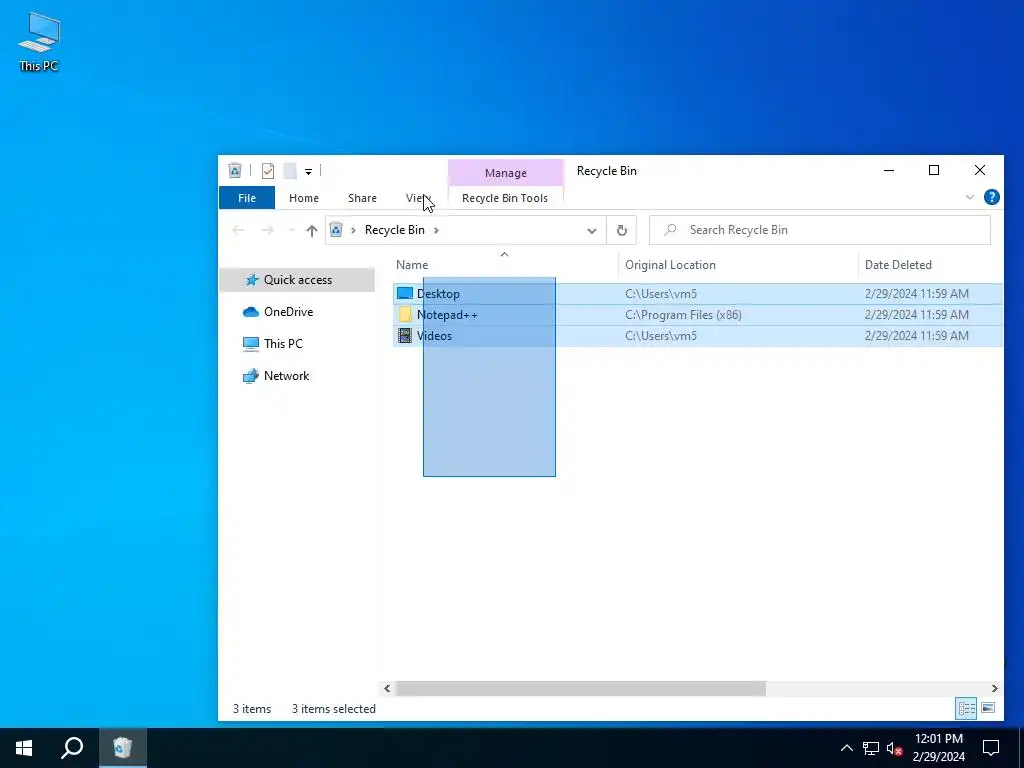The image size is (1024, 768).
Task: Click the Recycle Bin icon in title bar
Action: (234, 171)
